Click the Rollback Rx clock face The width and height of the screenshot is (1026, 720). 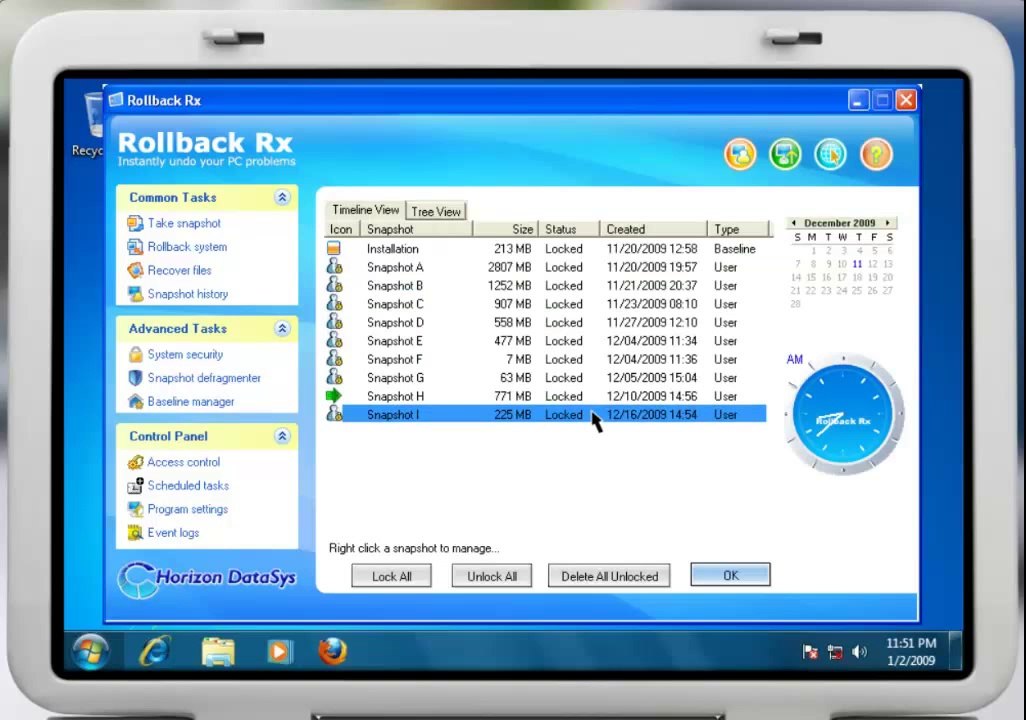843,414
